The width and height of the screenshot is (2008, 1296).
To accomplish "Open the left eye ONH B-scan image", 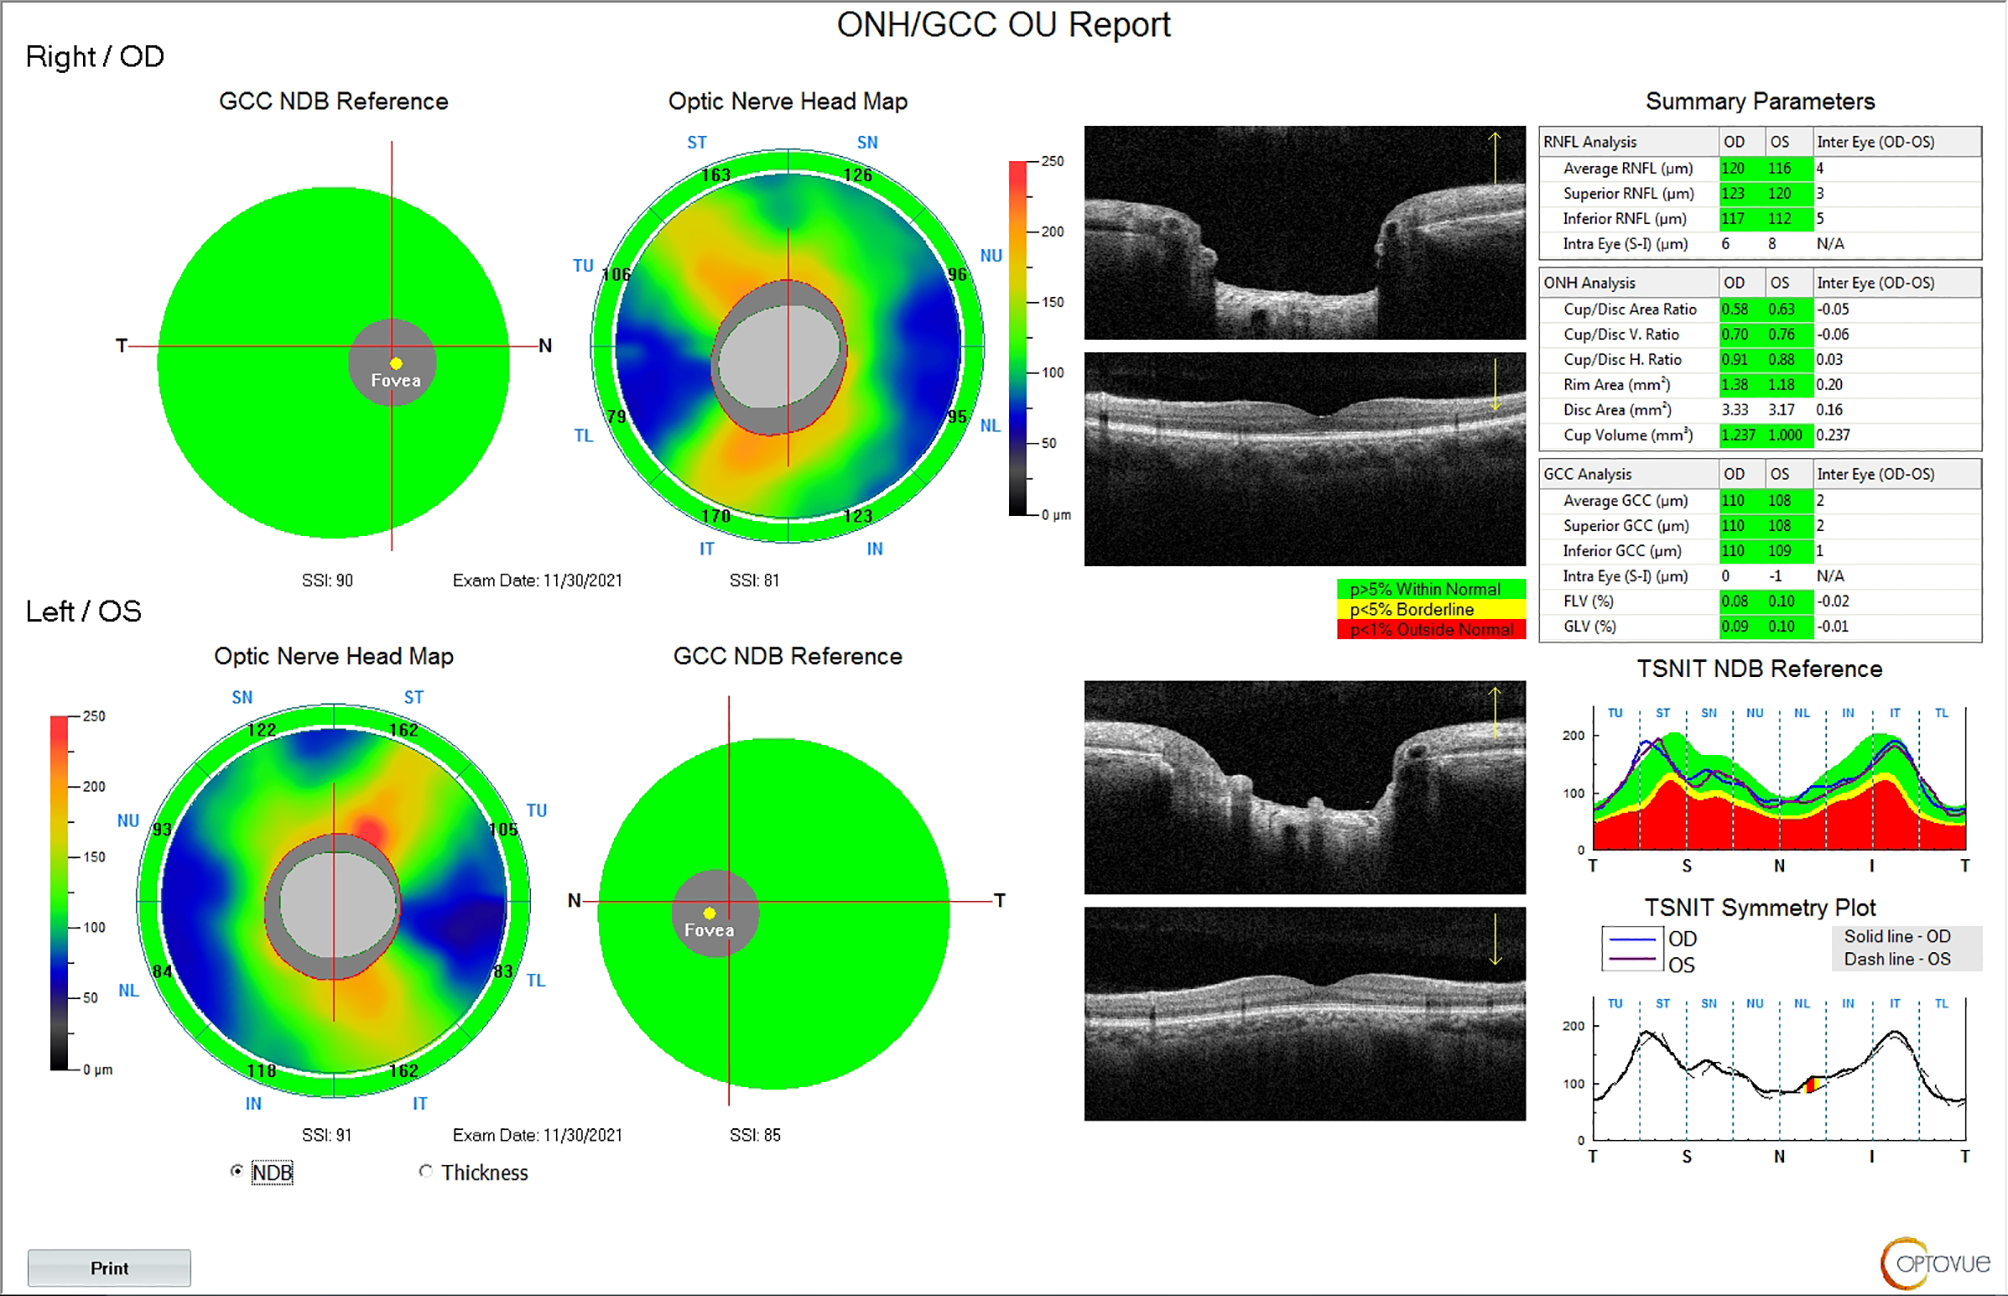I will pos(1305,787).
